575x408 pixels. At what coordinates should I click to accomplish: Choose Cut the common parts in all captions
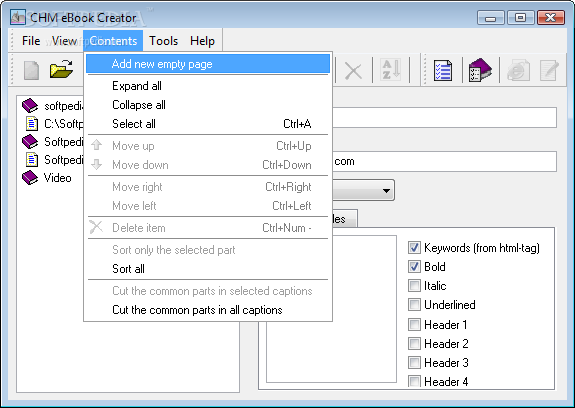tap(208, 310)
